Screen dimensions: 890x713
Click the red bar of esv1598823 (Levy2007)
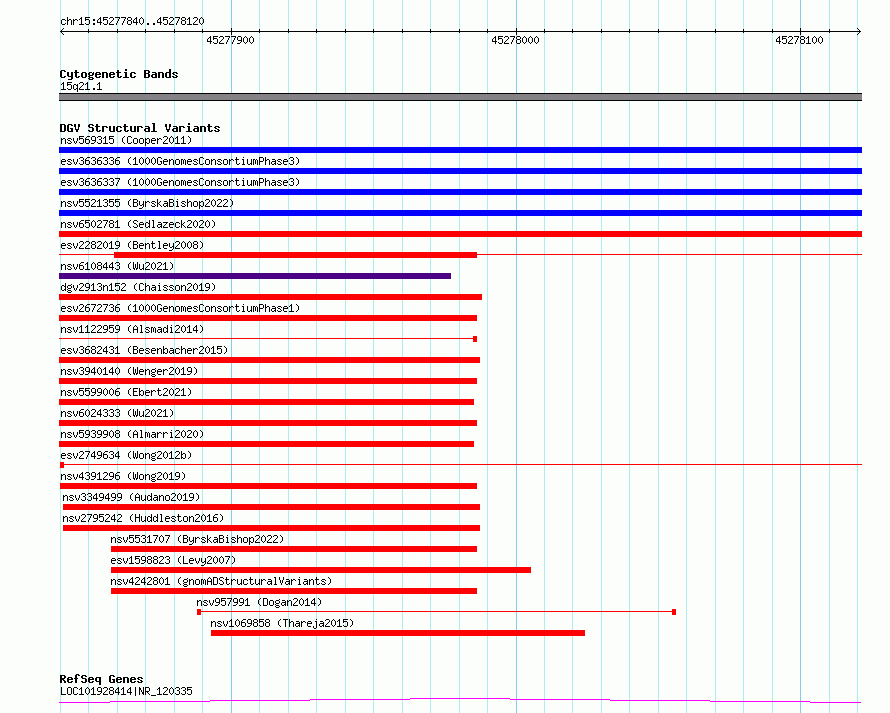321,570
